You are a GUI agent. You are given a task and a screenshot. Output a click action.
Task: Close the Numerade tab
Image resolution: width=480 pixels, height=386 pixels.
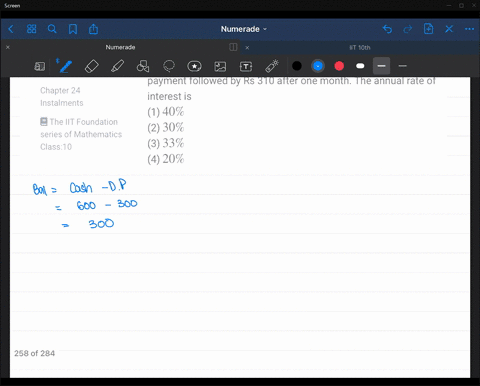8,47
